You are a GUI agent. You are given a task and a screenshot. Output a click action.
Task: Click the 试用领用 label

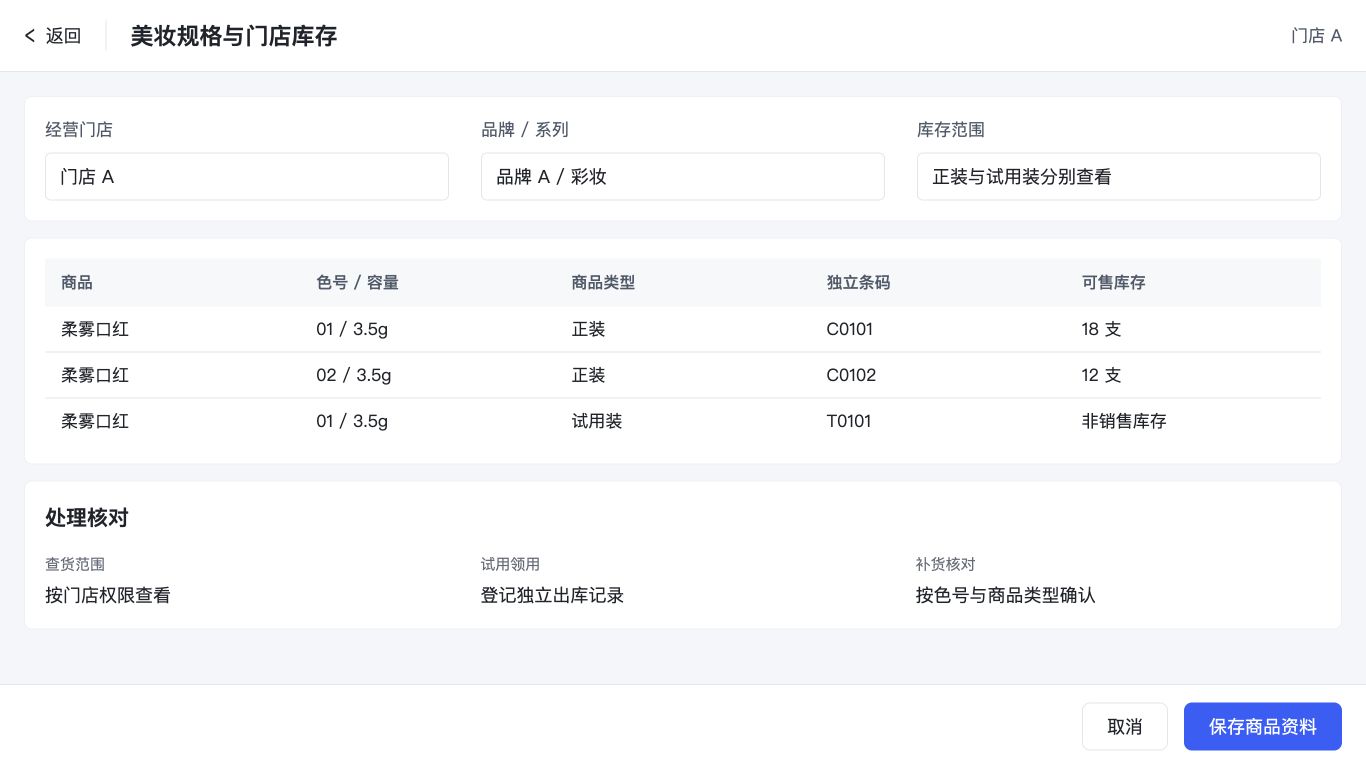(x=510, y=564)
